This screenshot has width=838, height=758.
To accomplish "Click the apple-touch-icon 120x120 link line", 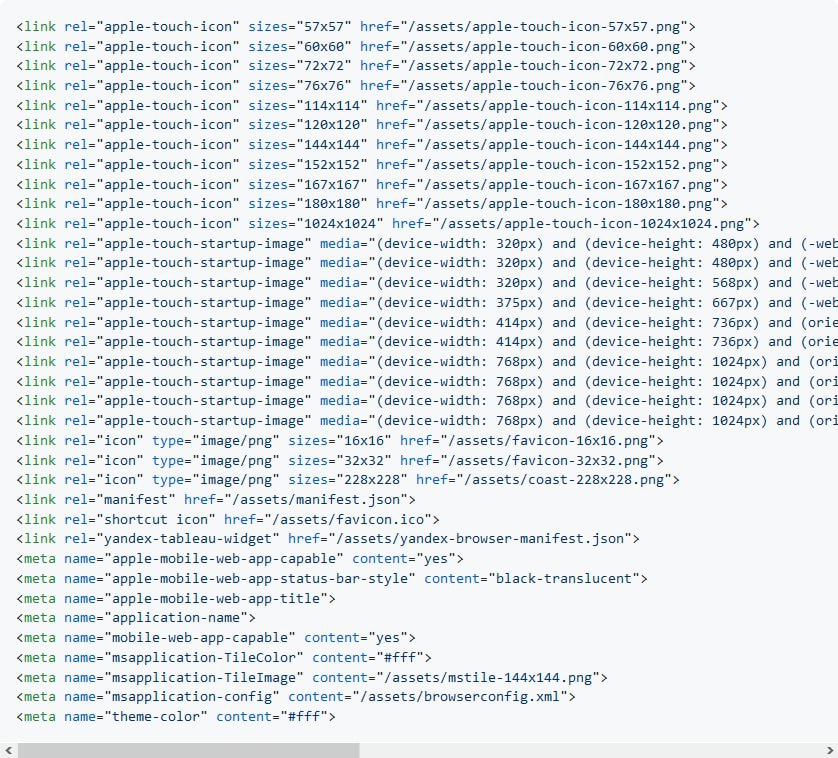I will click(372, 125).
